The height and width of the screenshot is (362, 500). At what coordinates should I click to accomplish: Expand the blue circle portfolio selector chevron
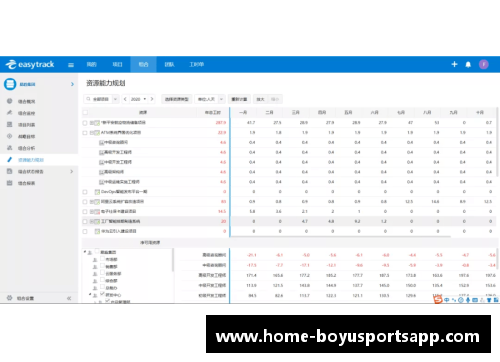pos(72,84)
